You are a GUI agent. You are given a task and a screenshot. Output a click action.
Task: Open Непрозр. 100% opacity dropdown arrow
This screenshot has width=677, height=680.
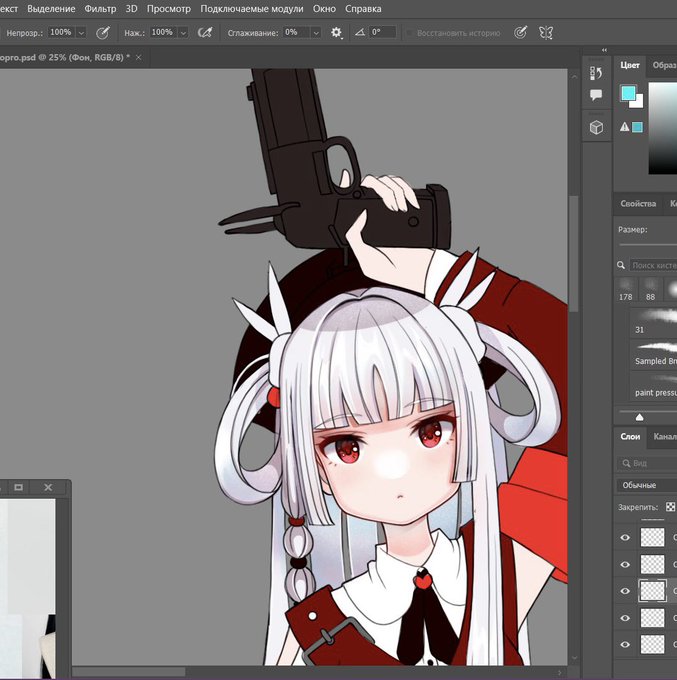81,33
